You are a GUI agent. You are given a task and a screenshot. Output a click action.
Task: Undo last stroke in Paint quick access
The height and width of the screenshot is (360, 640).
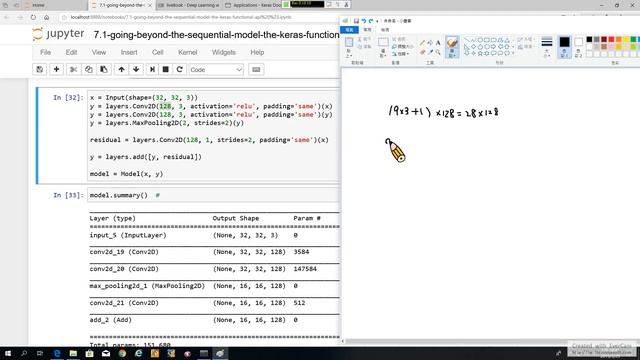pyautogui.click(x=364, y=21)
